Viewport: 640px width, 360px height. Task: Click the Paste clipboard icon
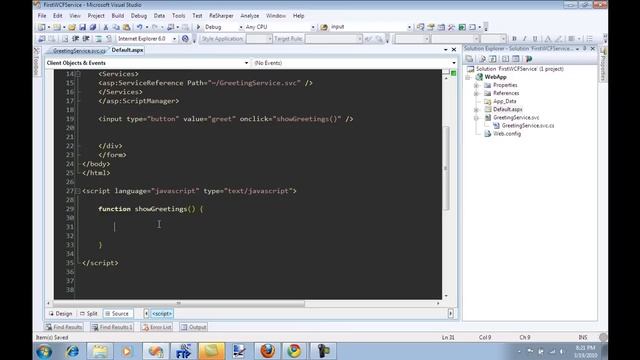tap(127, 27)
